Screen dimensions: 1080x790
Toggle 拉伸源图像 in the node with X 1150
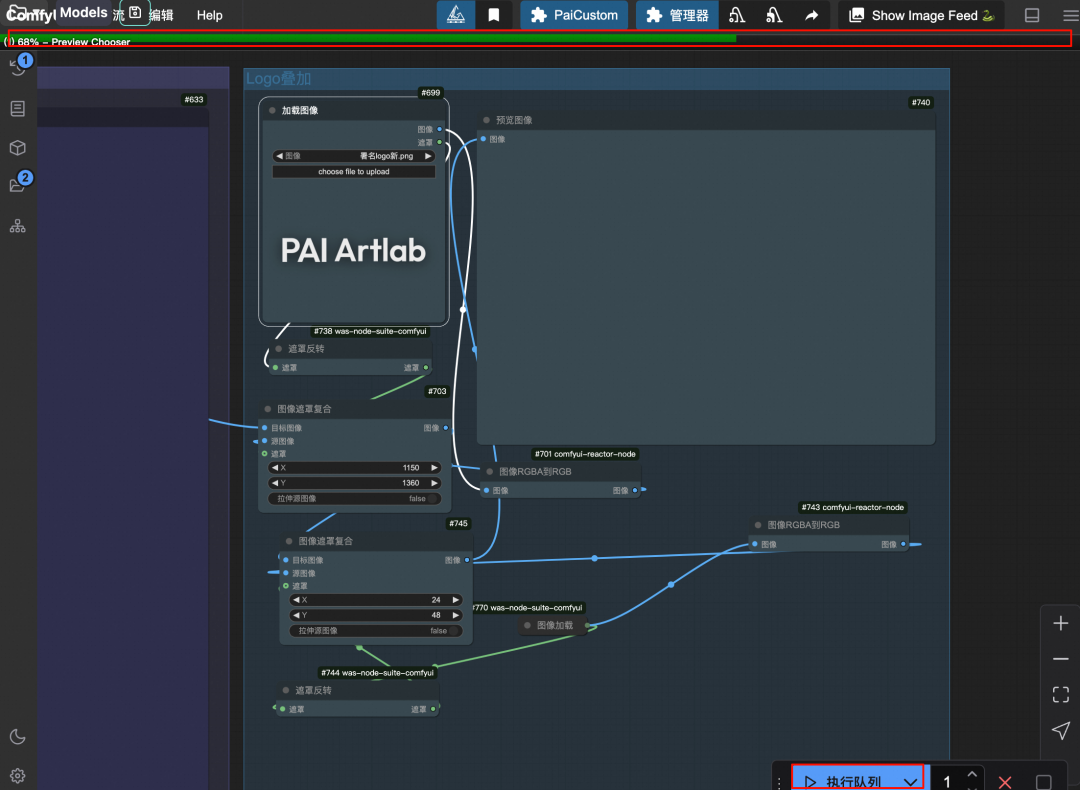354,499
